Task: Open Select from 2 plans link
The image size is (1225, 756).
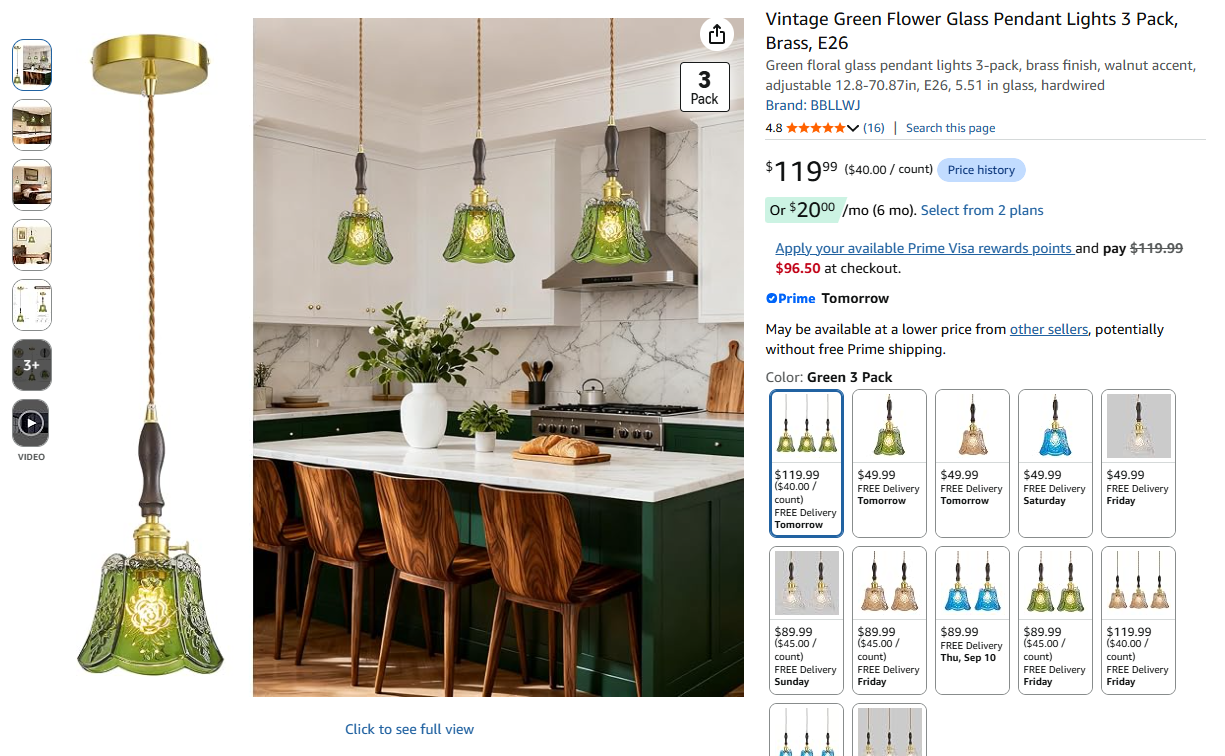Action: 982,210
